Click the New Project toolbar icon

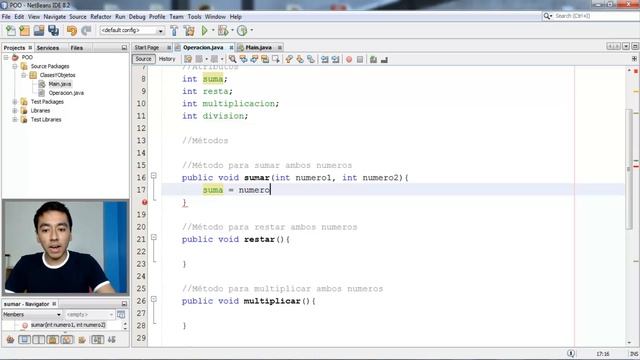[x=25, y=31]
